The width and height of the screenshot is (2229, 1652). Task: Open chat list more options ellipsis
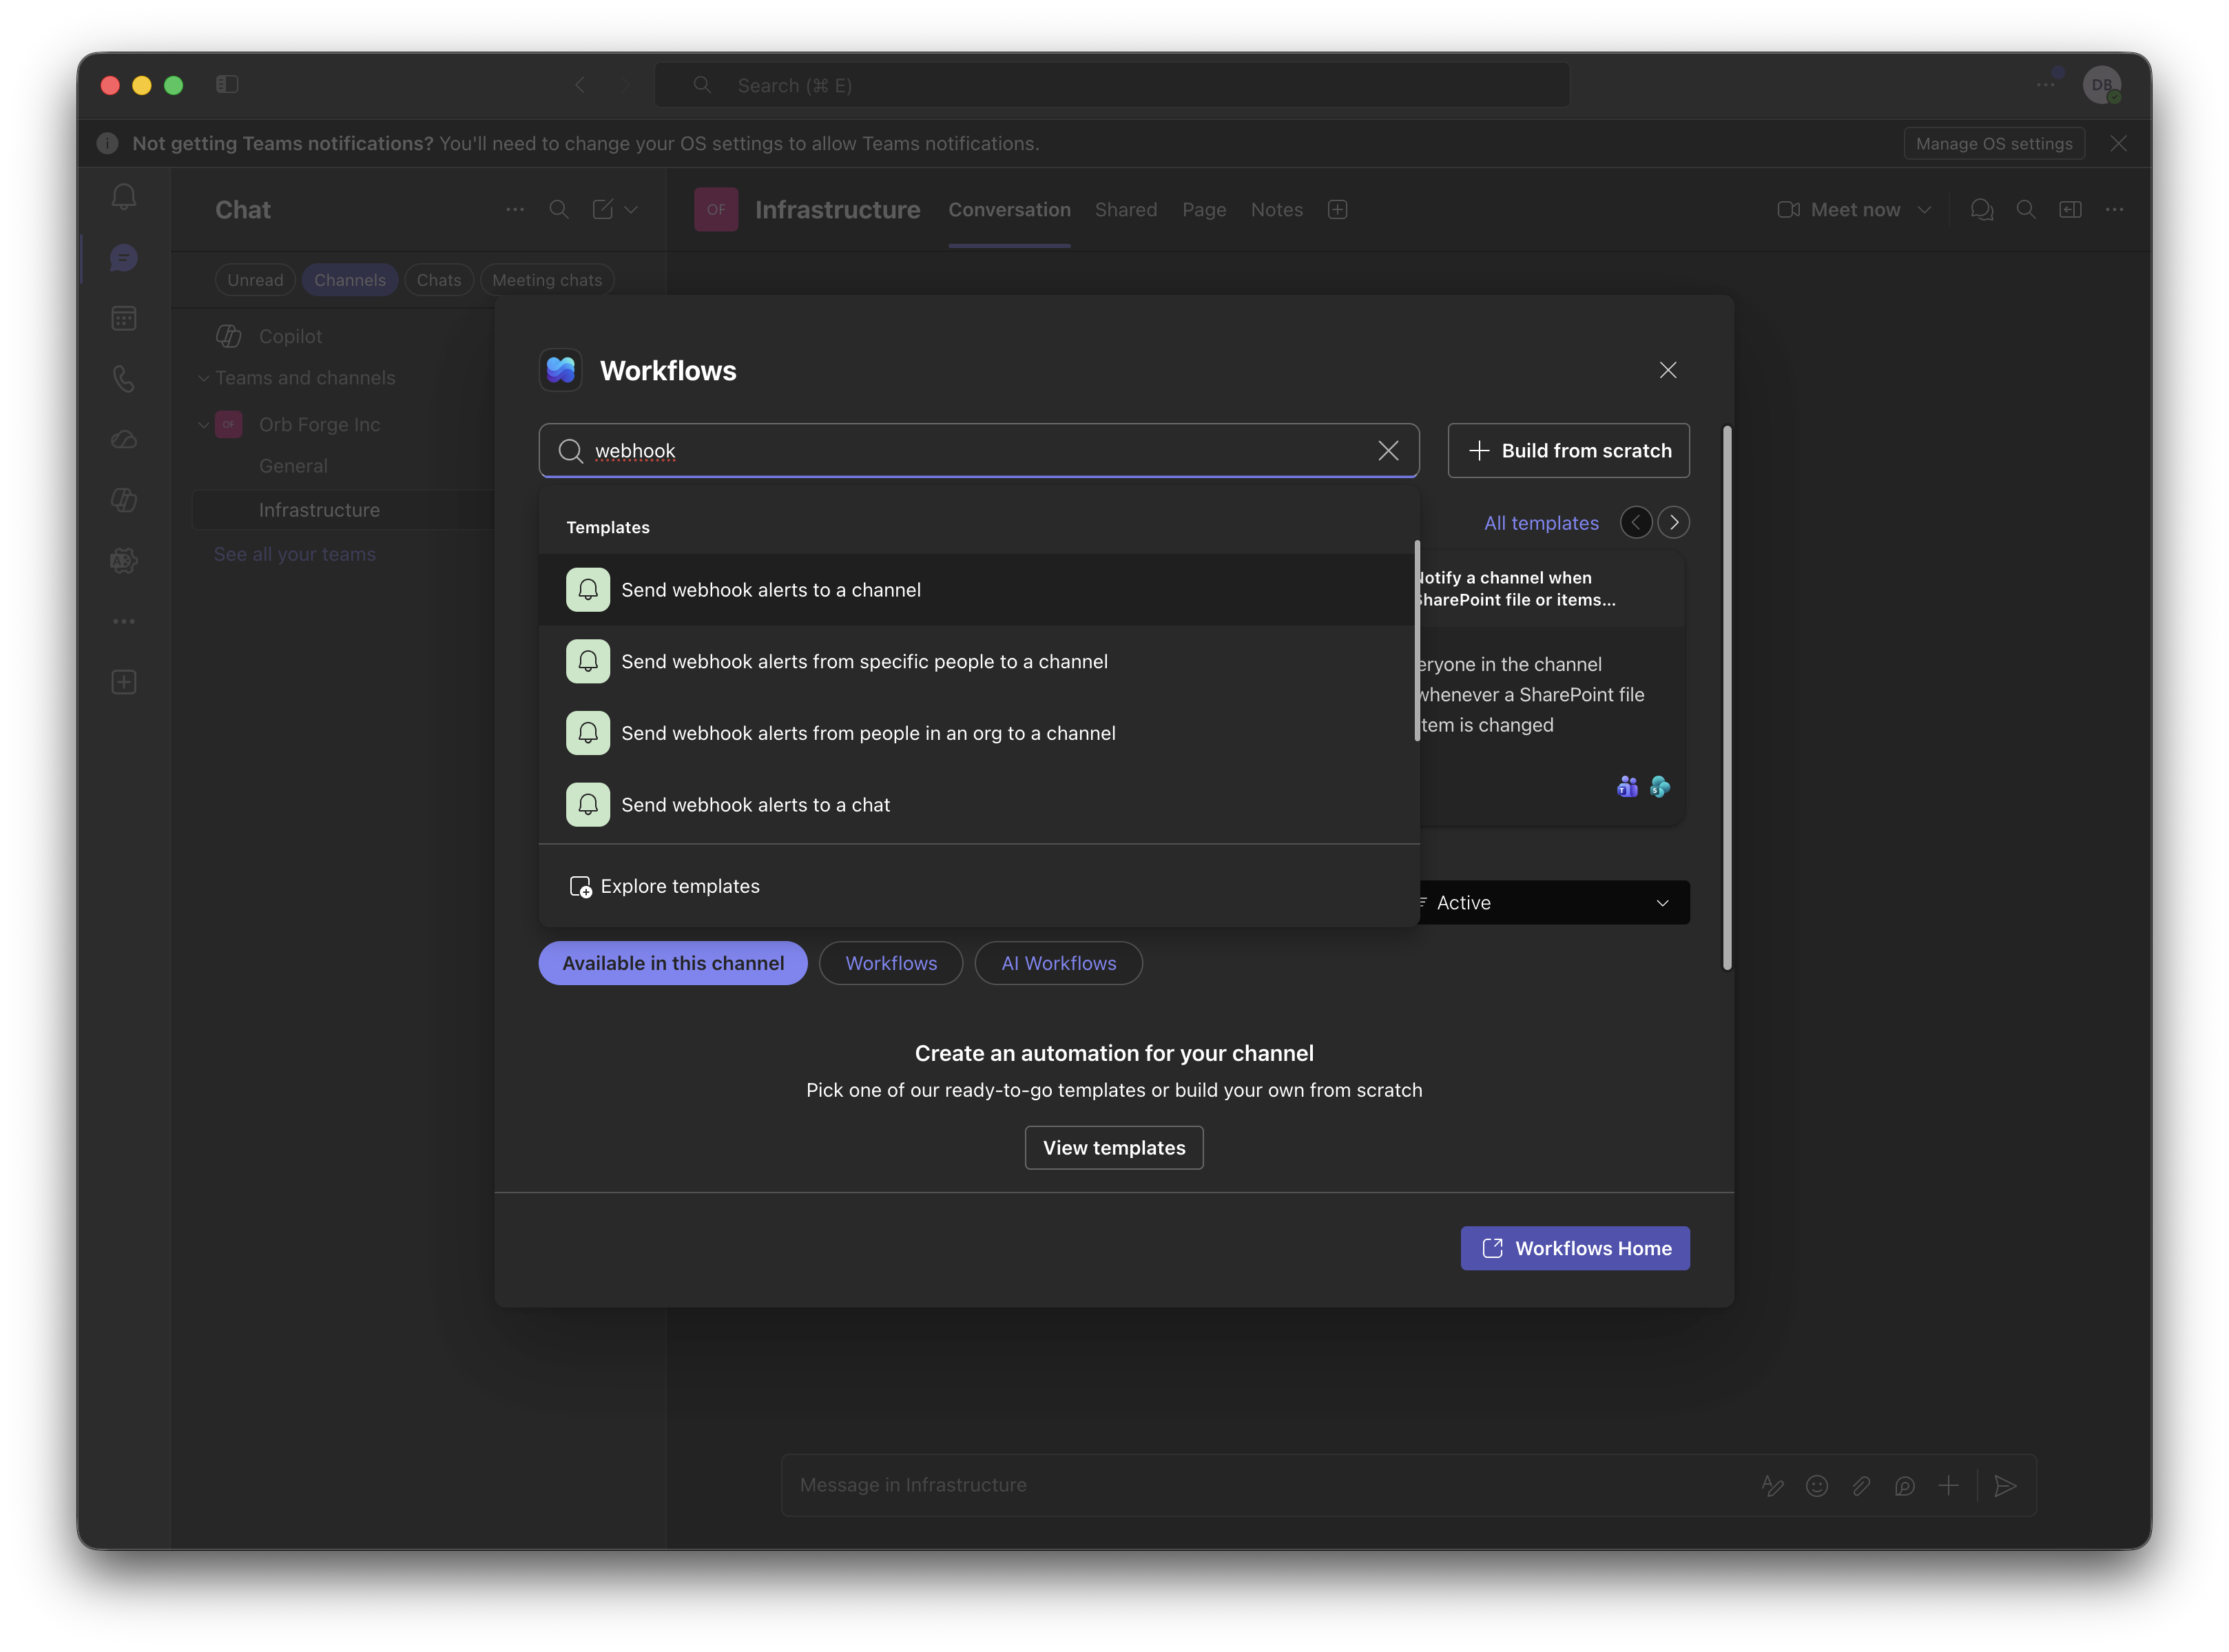(515, 210)
